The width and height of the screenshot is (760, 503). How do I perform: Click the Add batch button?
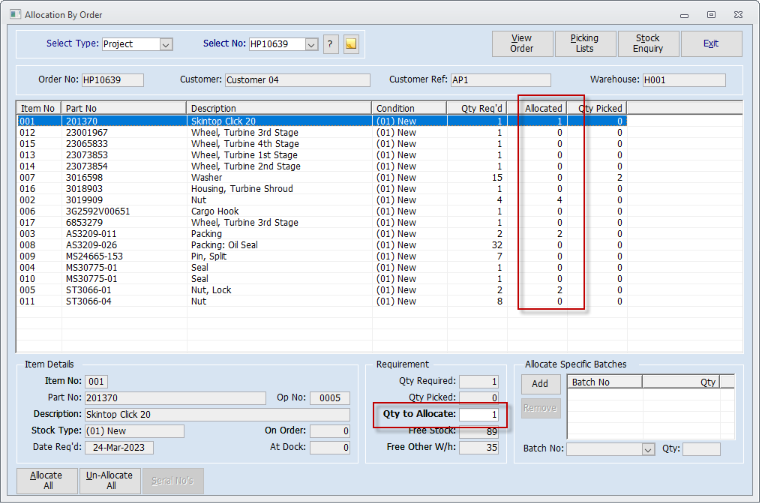click(x=540, y=384)
